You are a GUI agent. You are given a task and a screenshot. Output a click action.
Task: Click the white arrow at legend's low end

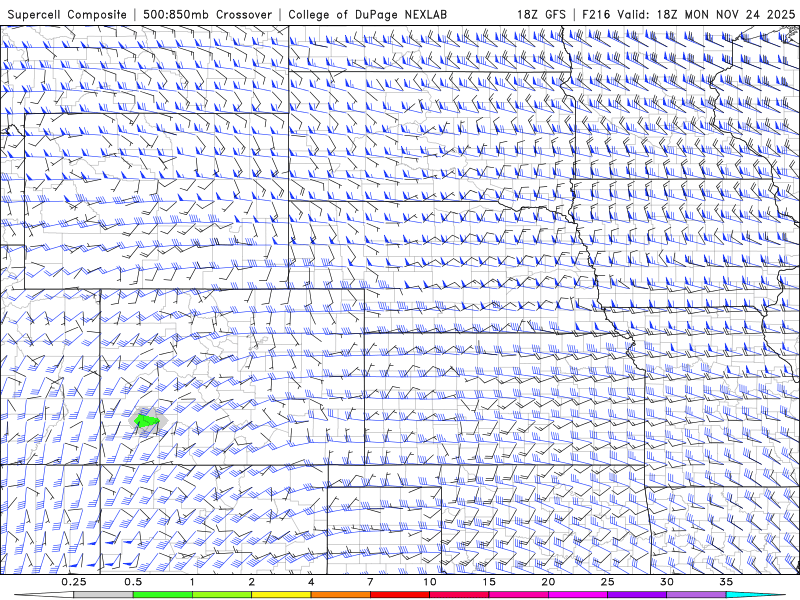point(44,595)
